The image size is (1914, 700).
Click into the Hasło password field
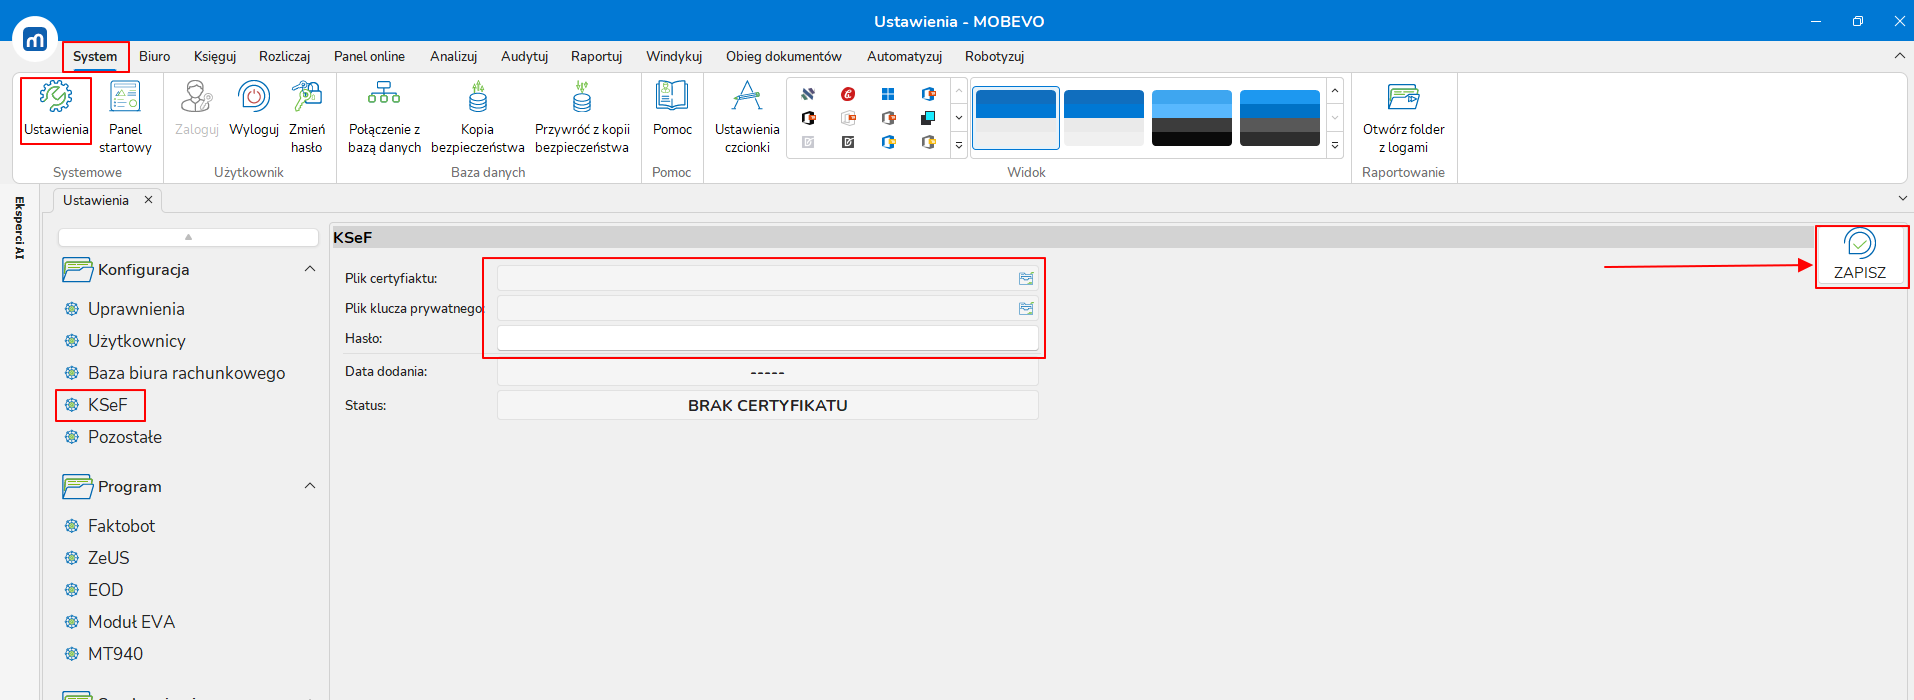pos(767,339)
